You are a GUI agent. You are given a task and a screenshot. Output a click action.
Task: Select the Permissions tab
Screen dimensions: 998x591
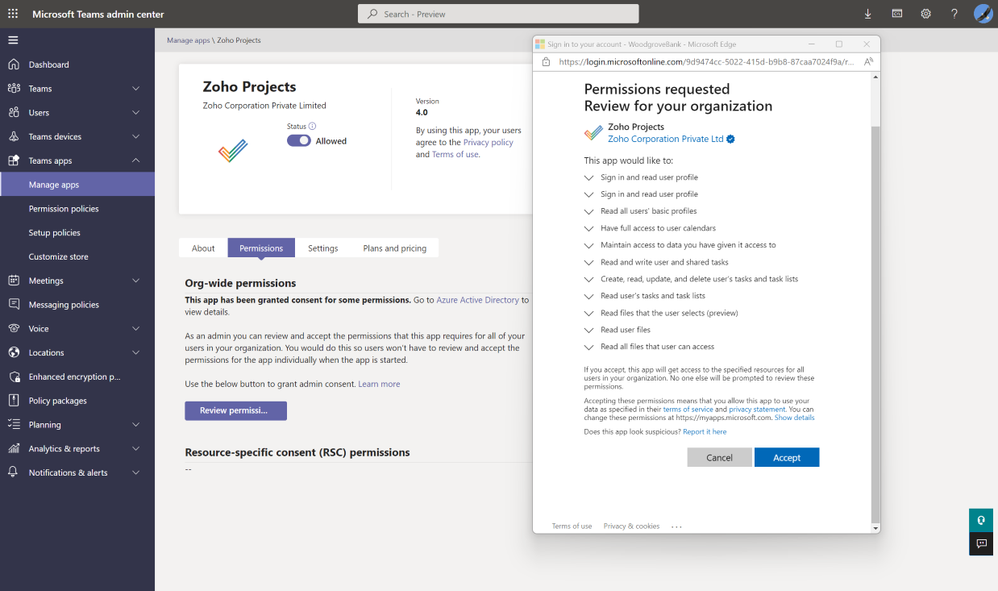261,248
